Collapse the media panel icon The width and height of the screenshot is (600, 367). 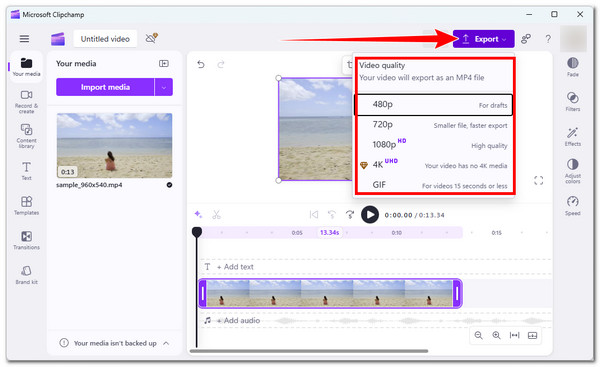click(164, 64)
